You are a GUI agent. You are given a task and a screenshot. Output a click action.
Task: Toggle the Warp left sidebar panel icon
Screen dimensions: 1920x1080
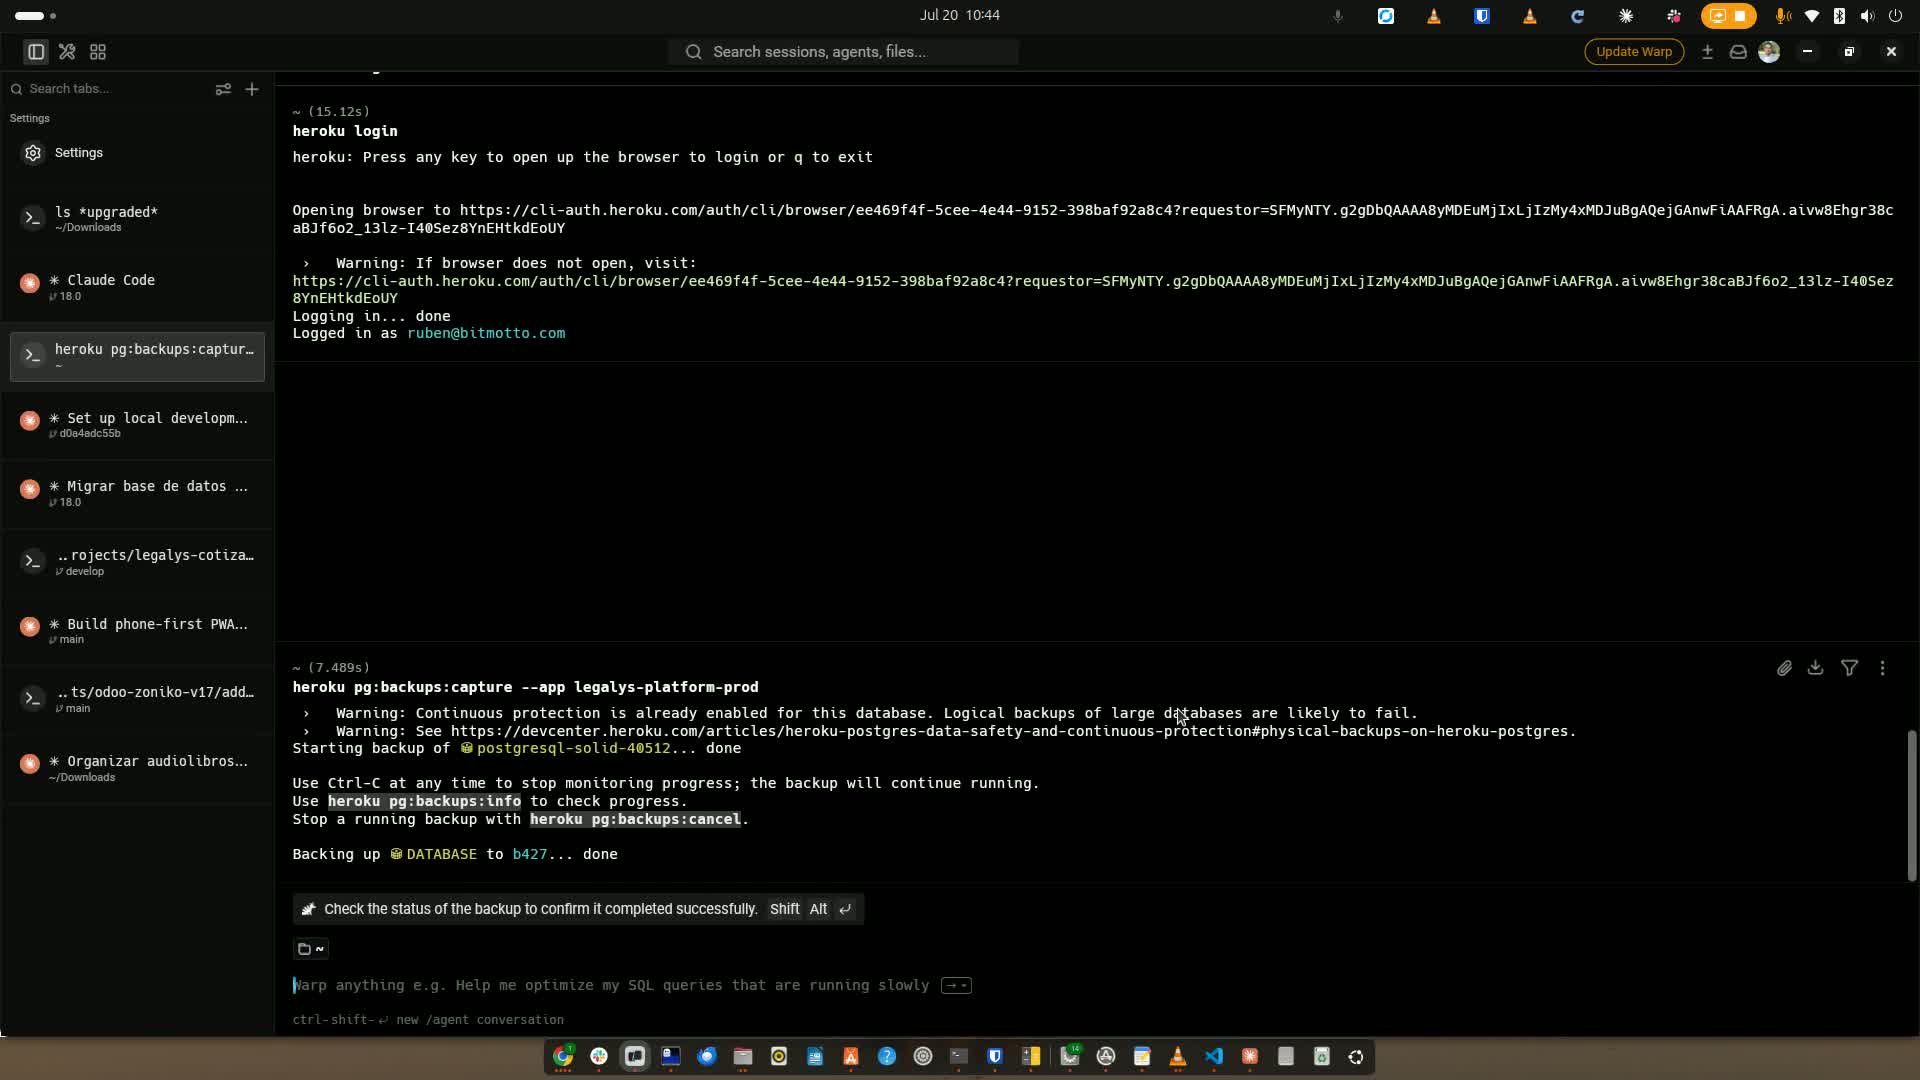coord(36,52)
